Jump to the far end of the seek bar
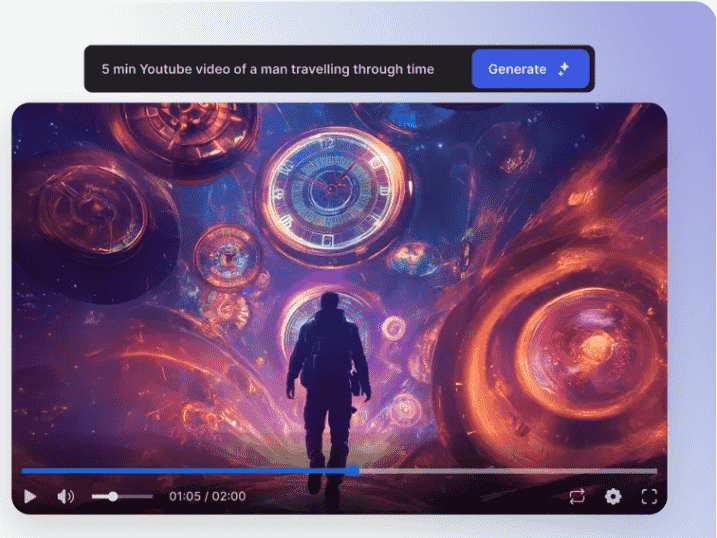The height and width of the screenshot is (538, 717). point(655,470)
